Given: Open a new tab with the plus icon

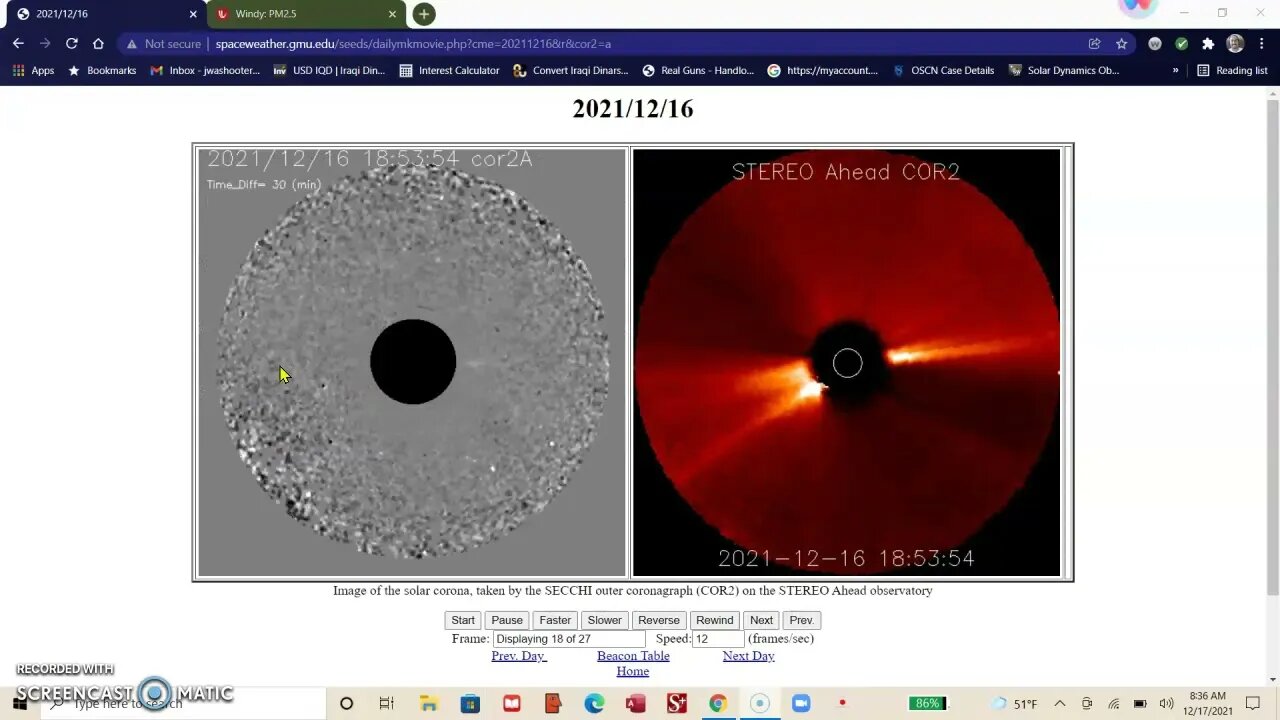Looking at the screenshot, I should click(x=424, y=14).
